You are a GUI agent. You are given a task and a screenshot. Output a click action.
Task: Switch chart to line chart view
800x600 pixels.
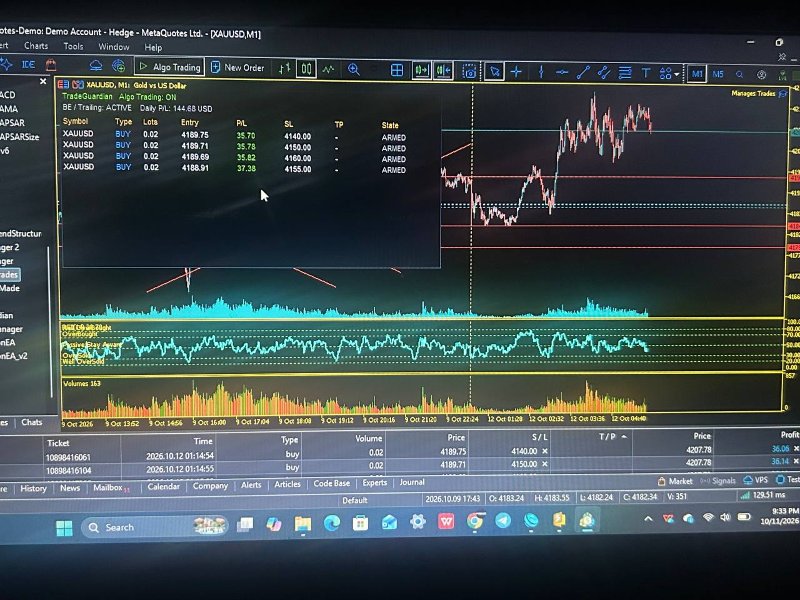coord(328,69)
